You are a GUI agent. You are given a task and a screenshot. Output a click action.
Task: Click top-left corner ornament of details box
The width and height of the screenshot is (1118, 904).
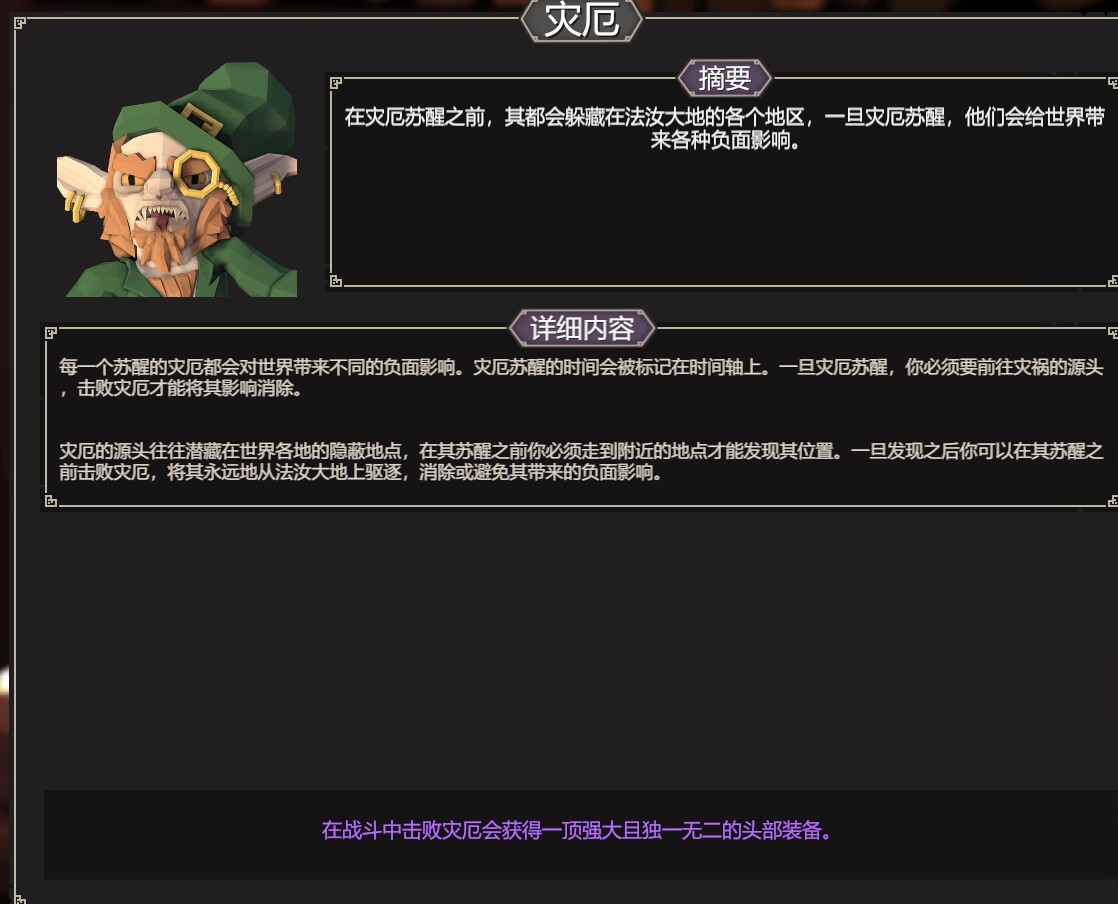click(x=51, y=333)
